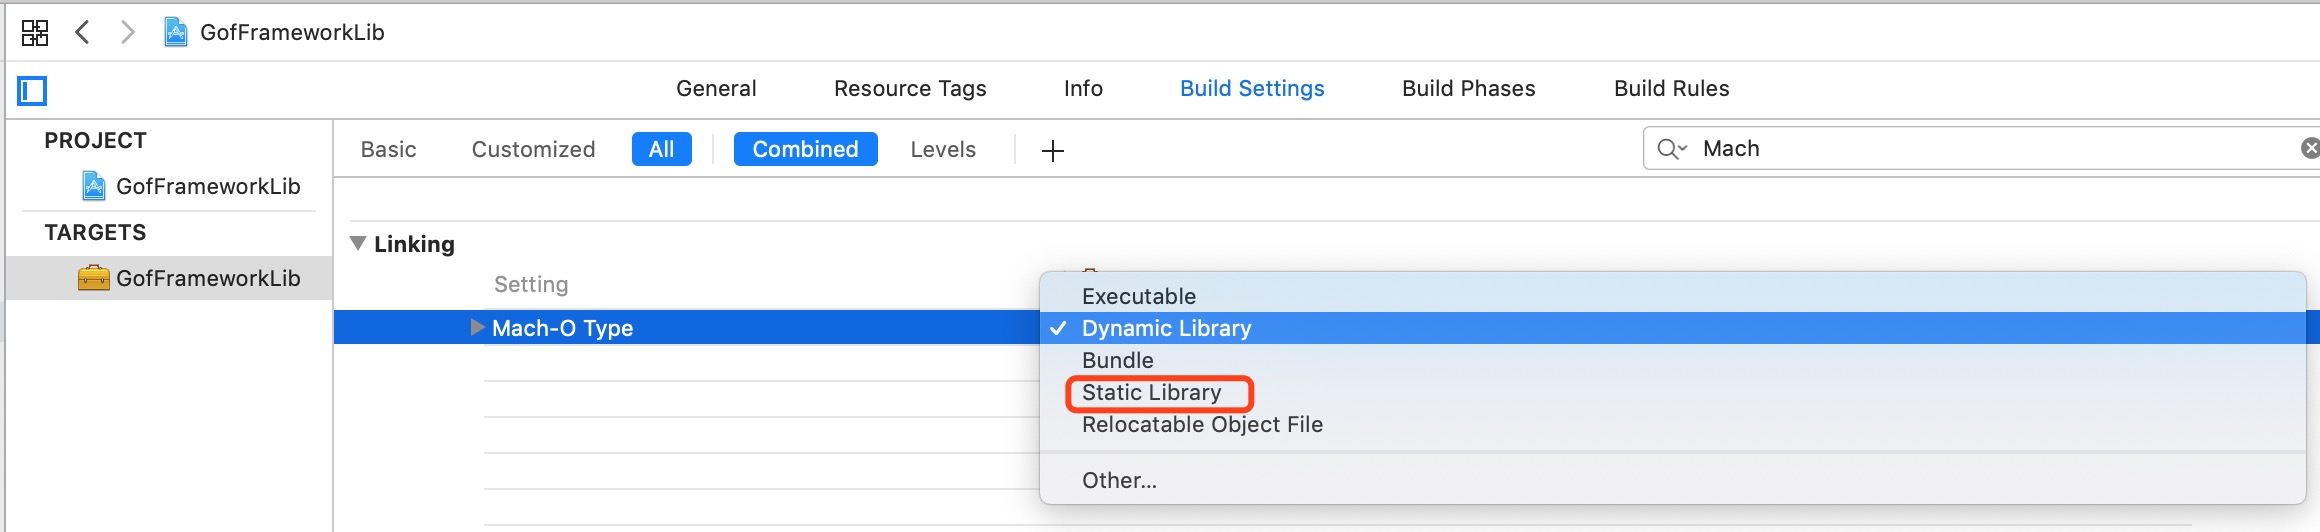Clear the Mach search field
This screenshot has height=532, width=2320.
pos(2310,148)
